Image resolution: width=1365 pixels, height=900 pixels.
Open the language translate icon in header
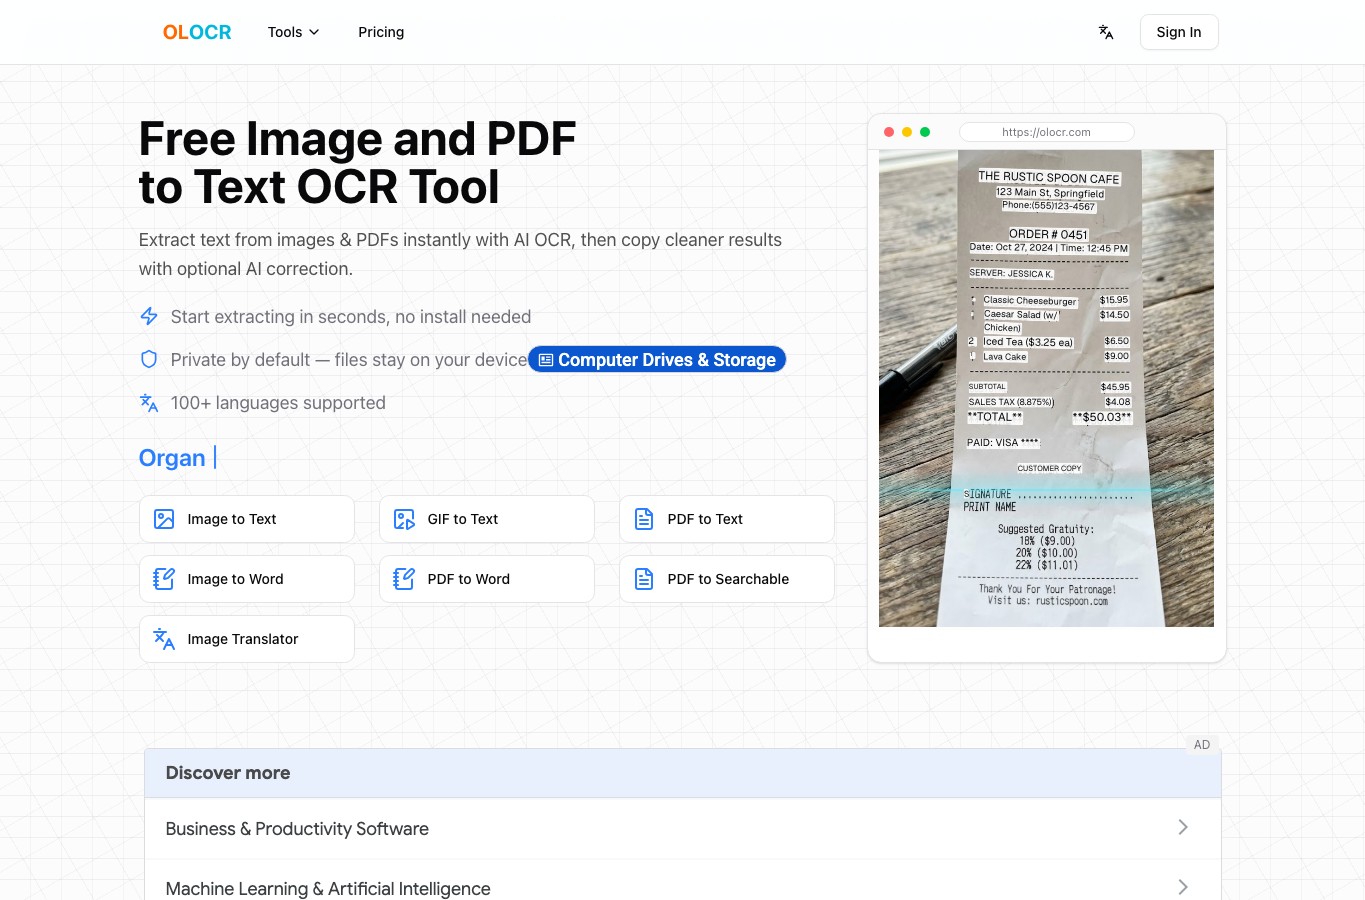1105,32
